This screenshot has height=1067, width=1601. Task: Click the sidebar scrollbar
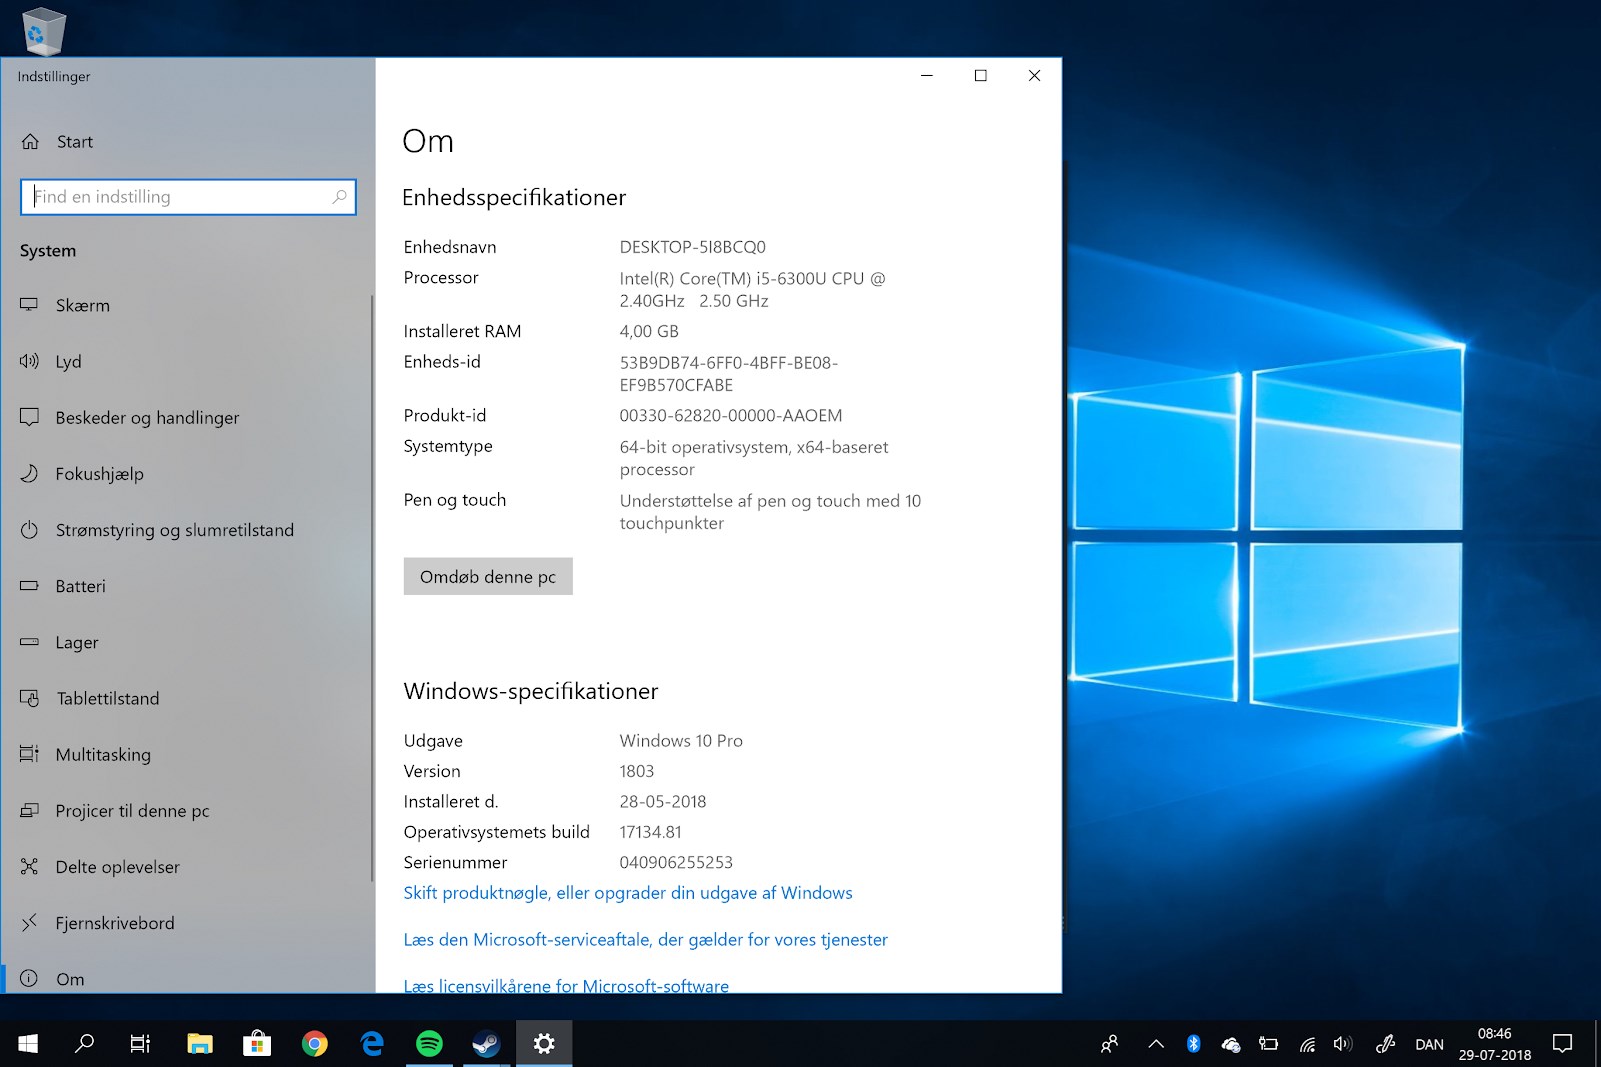tap(372, 588)
